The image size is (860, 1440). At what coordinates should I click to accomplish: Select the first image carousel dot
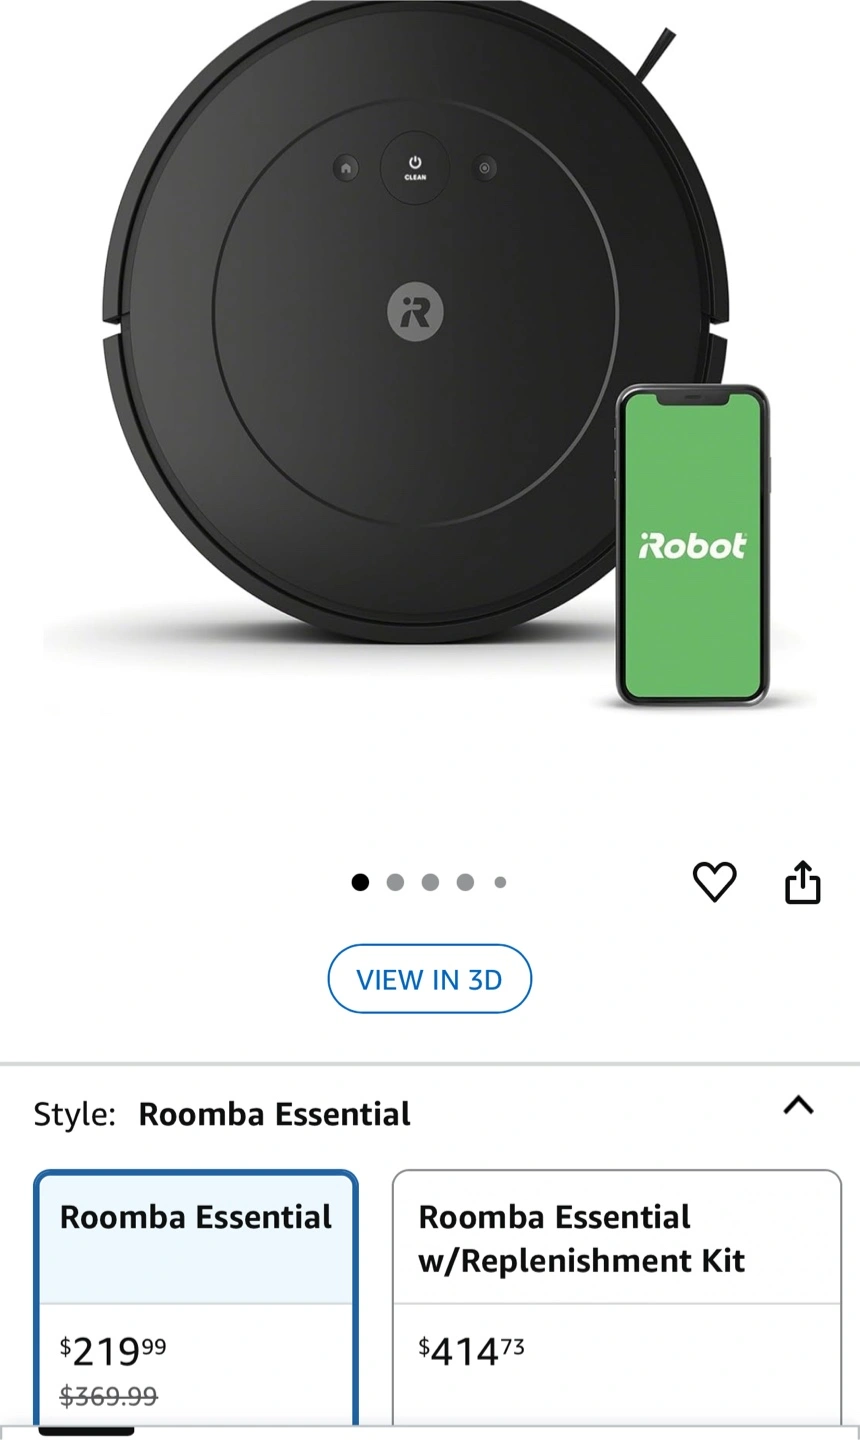click(x=360, y=882)
